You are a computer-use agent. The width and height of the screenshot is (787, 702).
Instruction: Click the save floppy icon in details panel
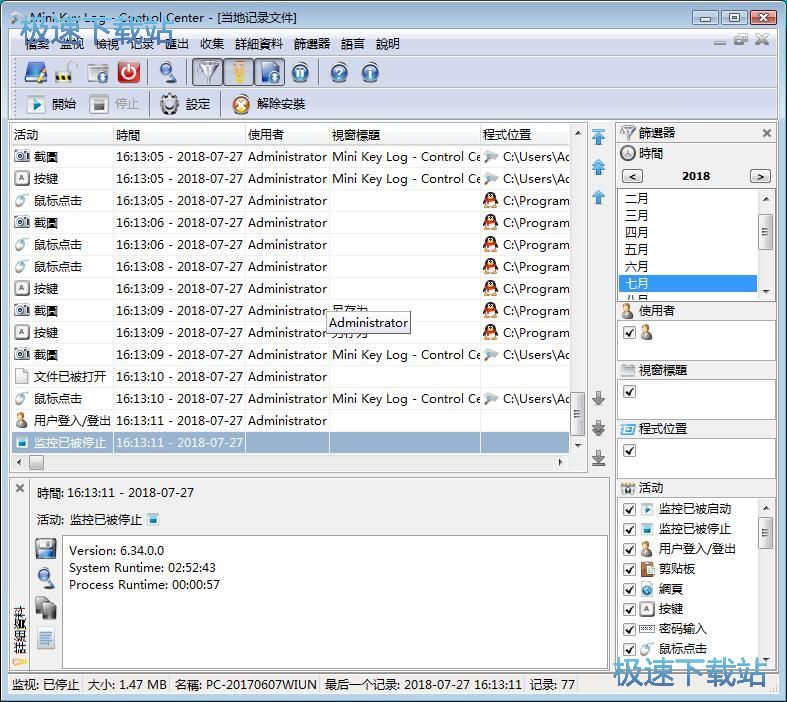(45, 548)
